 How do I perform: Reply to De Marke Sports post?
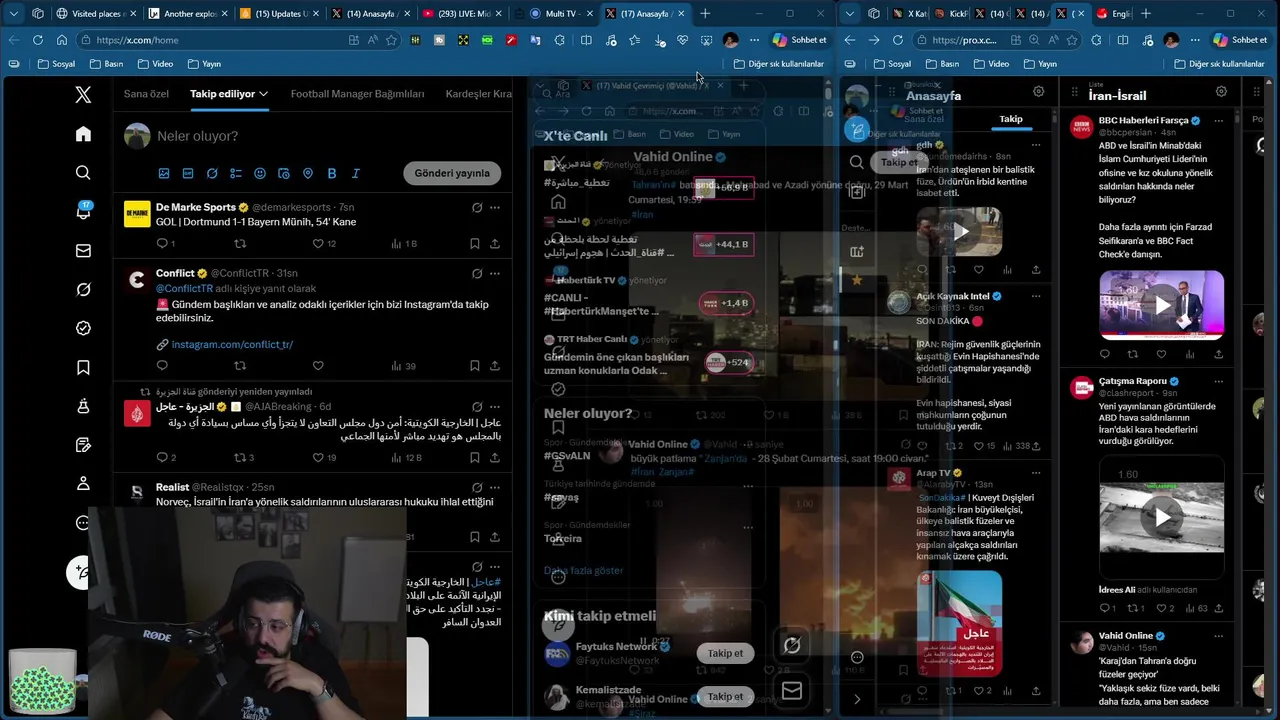tap(162, 243)
